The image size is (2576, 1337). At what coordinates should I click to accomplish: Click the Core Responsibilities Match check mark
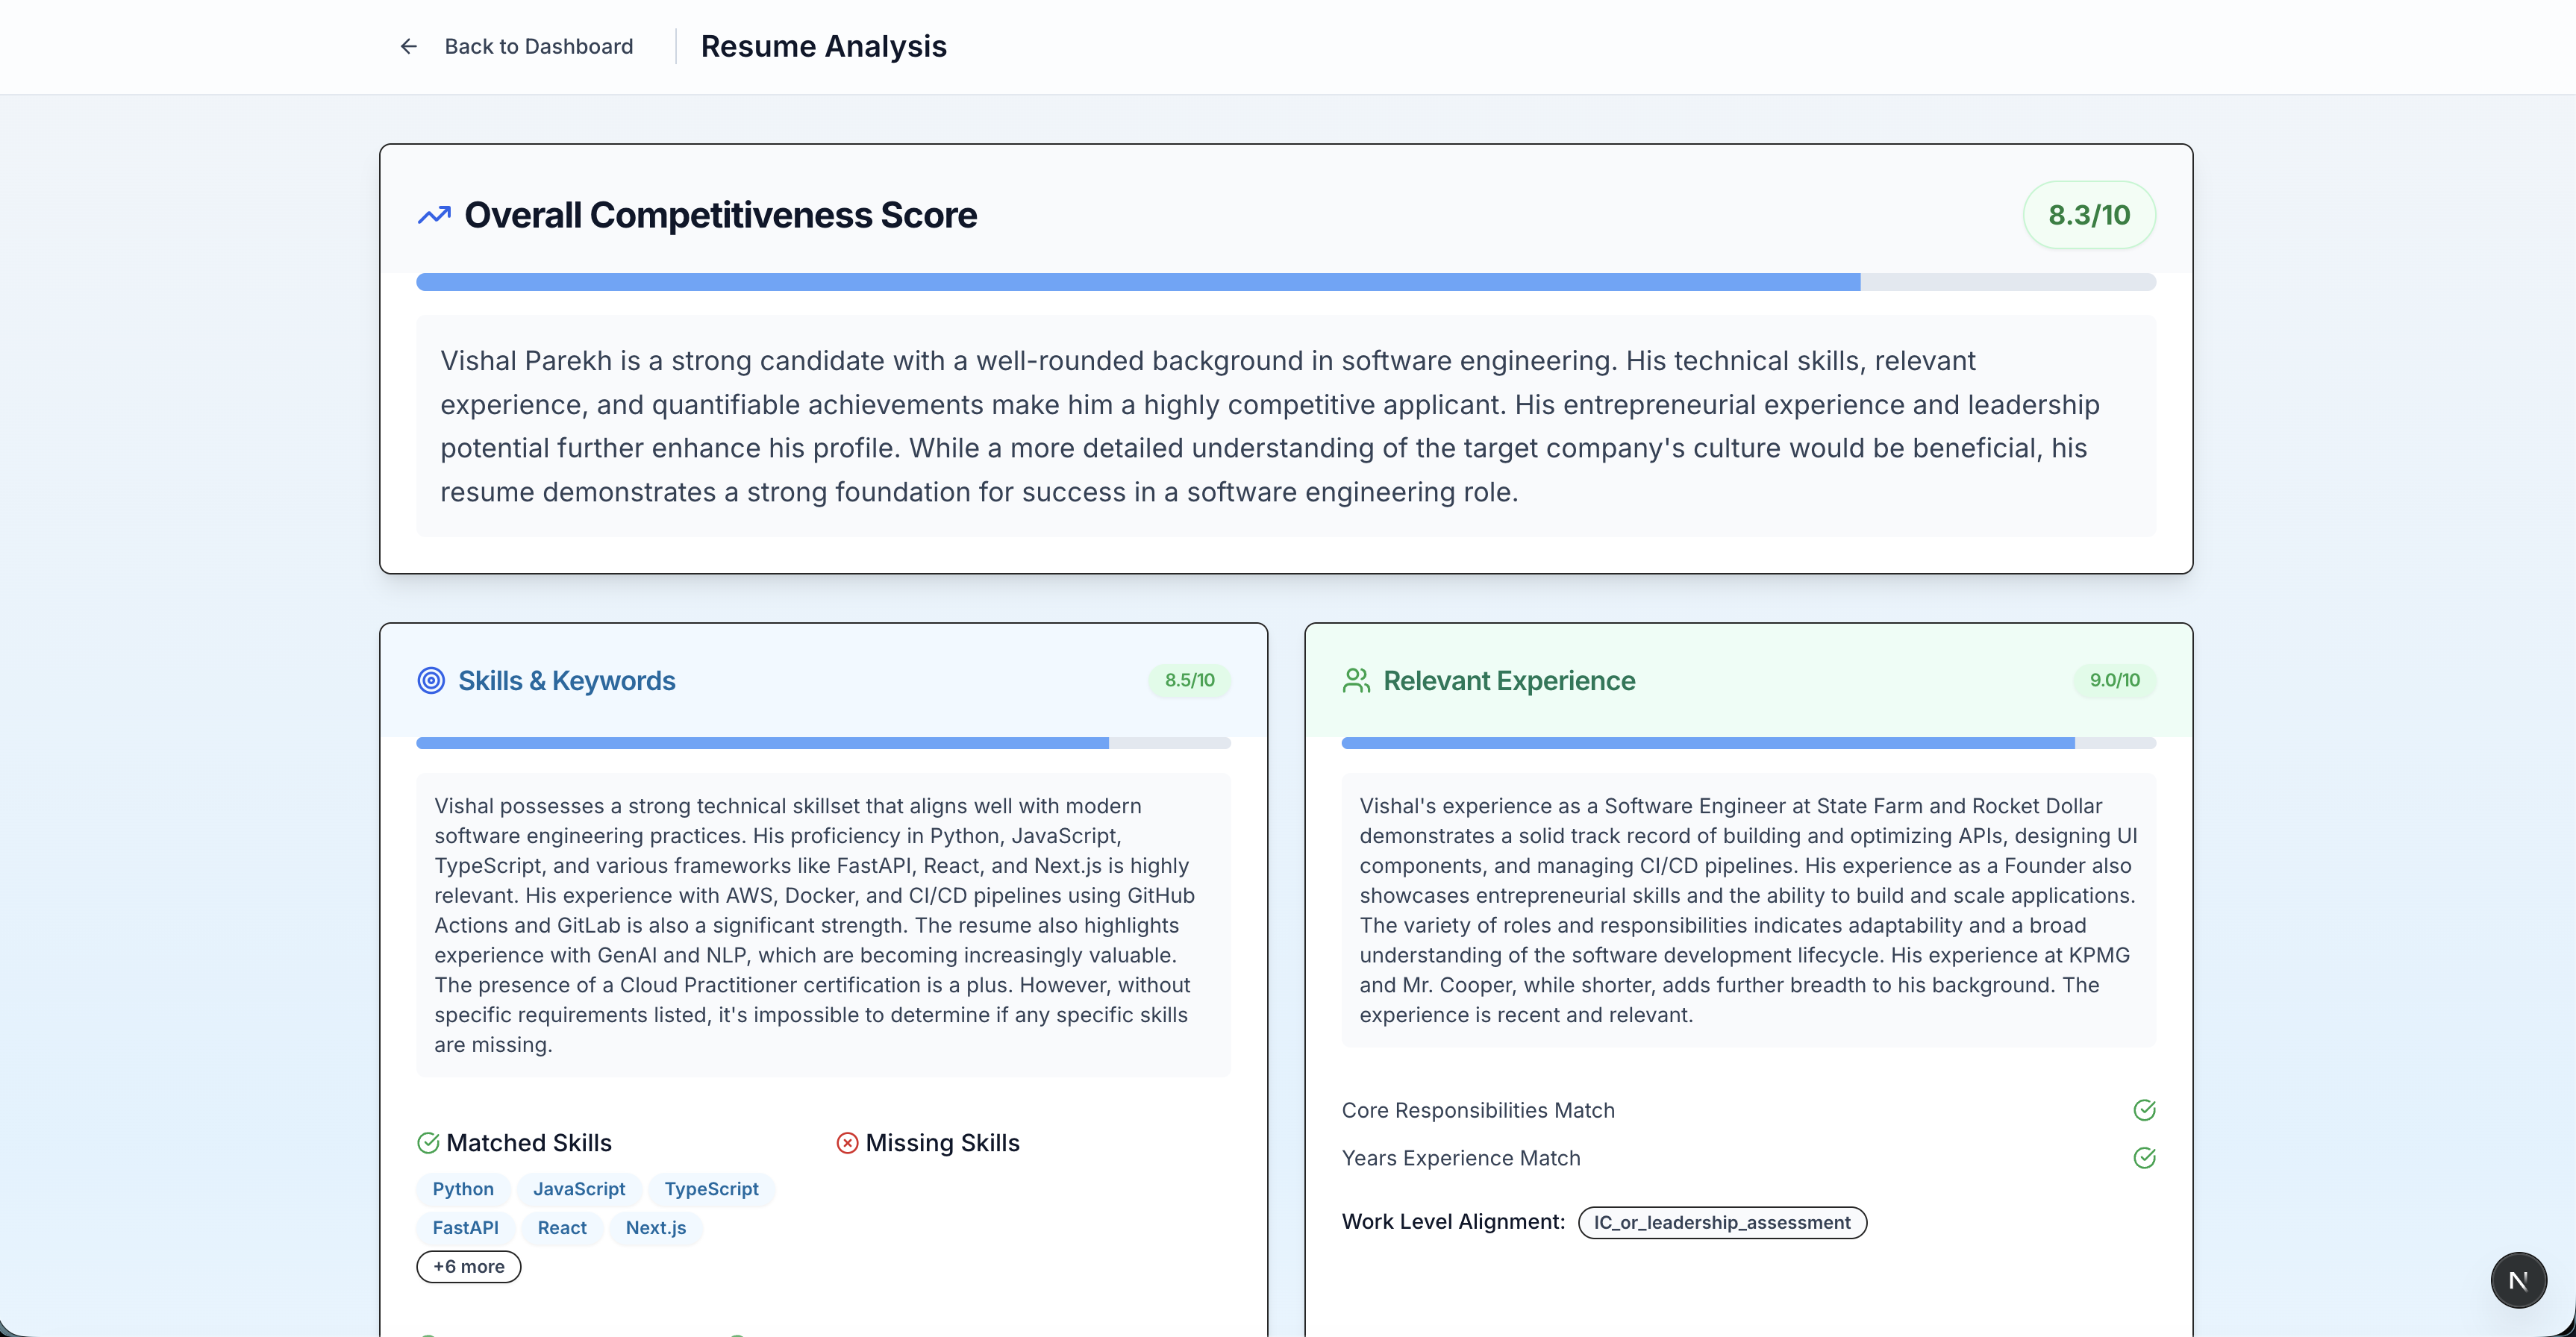[2144, 1110]
